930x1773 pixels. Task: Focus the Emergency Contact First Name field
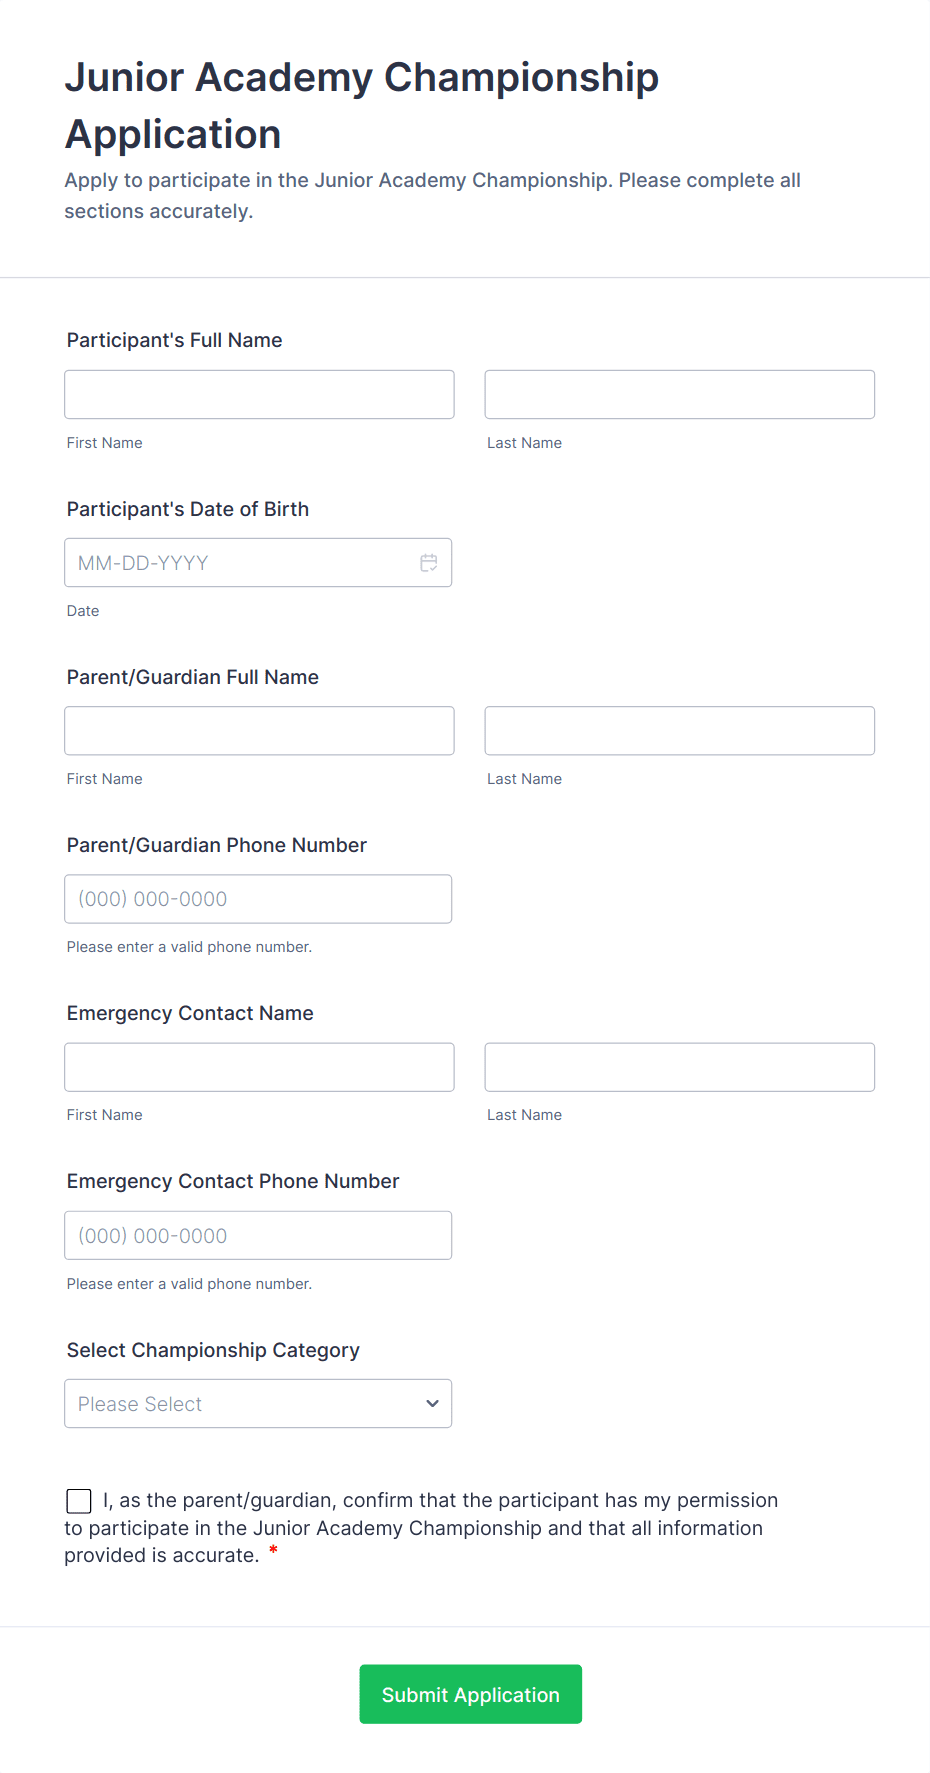click(259, 1067)
